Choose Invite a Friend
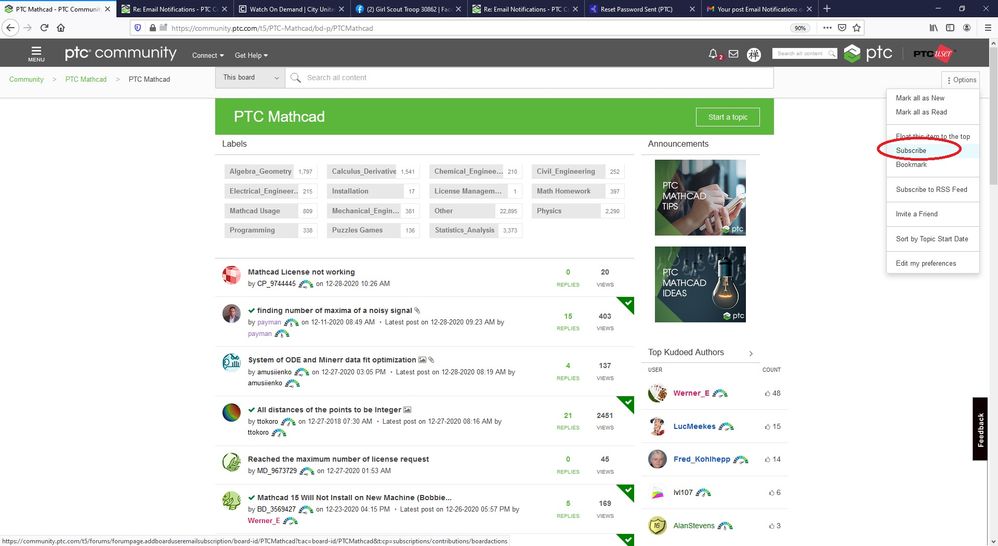 917,214
